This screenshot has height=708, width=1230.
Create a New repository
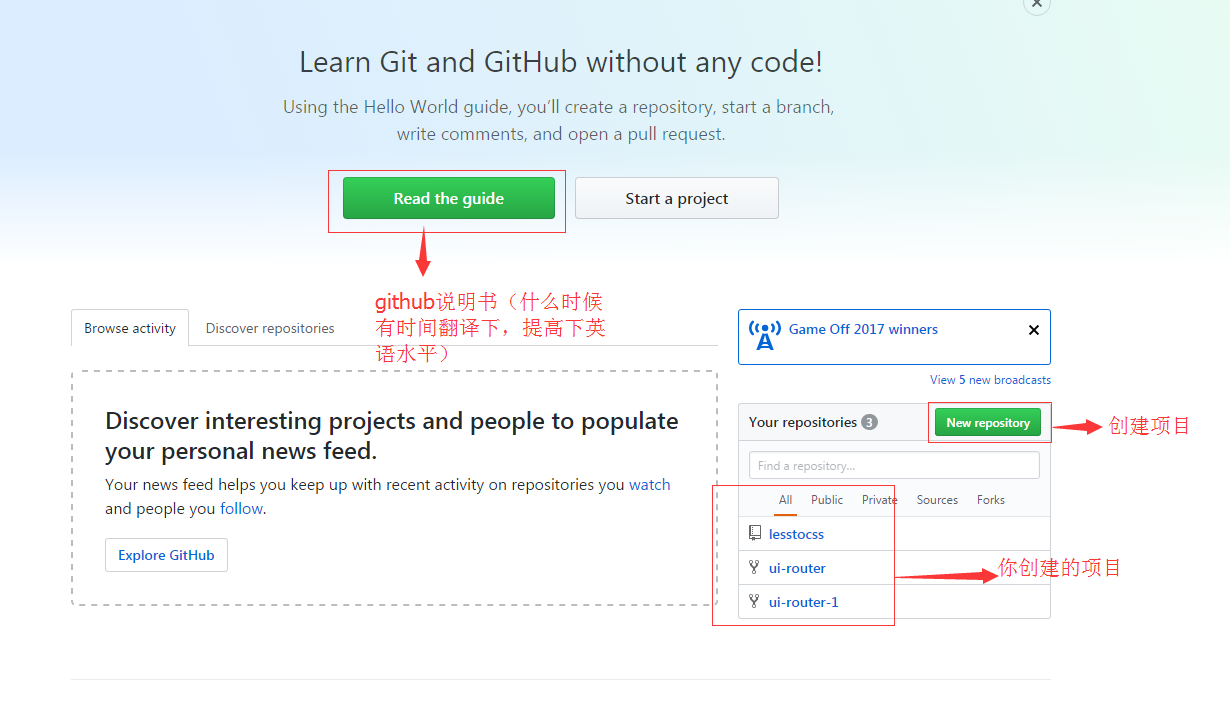(987, 423)
